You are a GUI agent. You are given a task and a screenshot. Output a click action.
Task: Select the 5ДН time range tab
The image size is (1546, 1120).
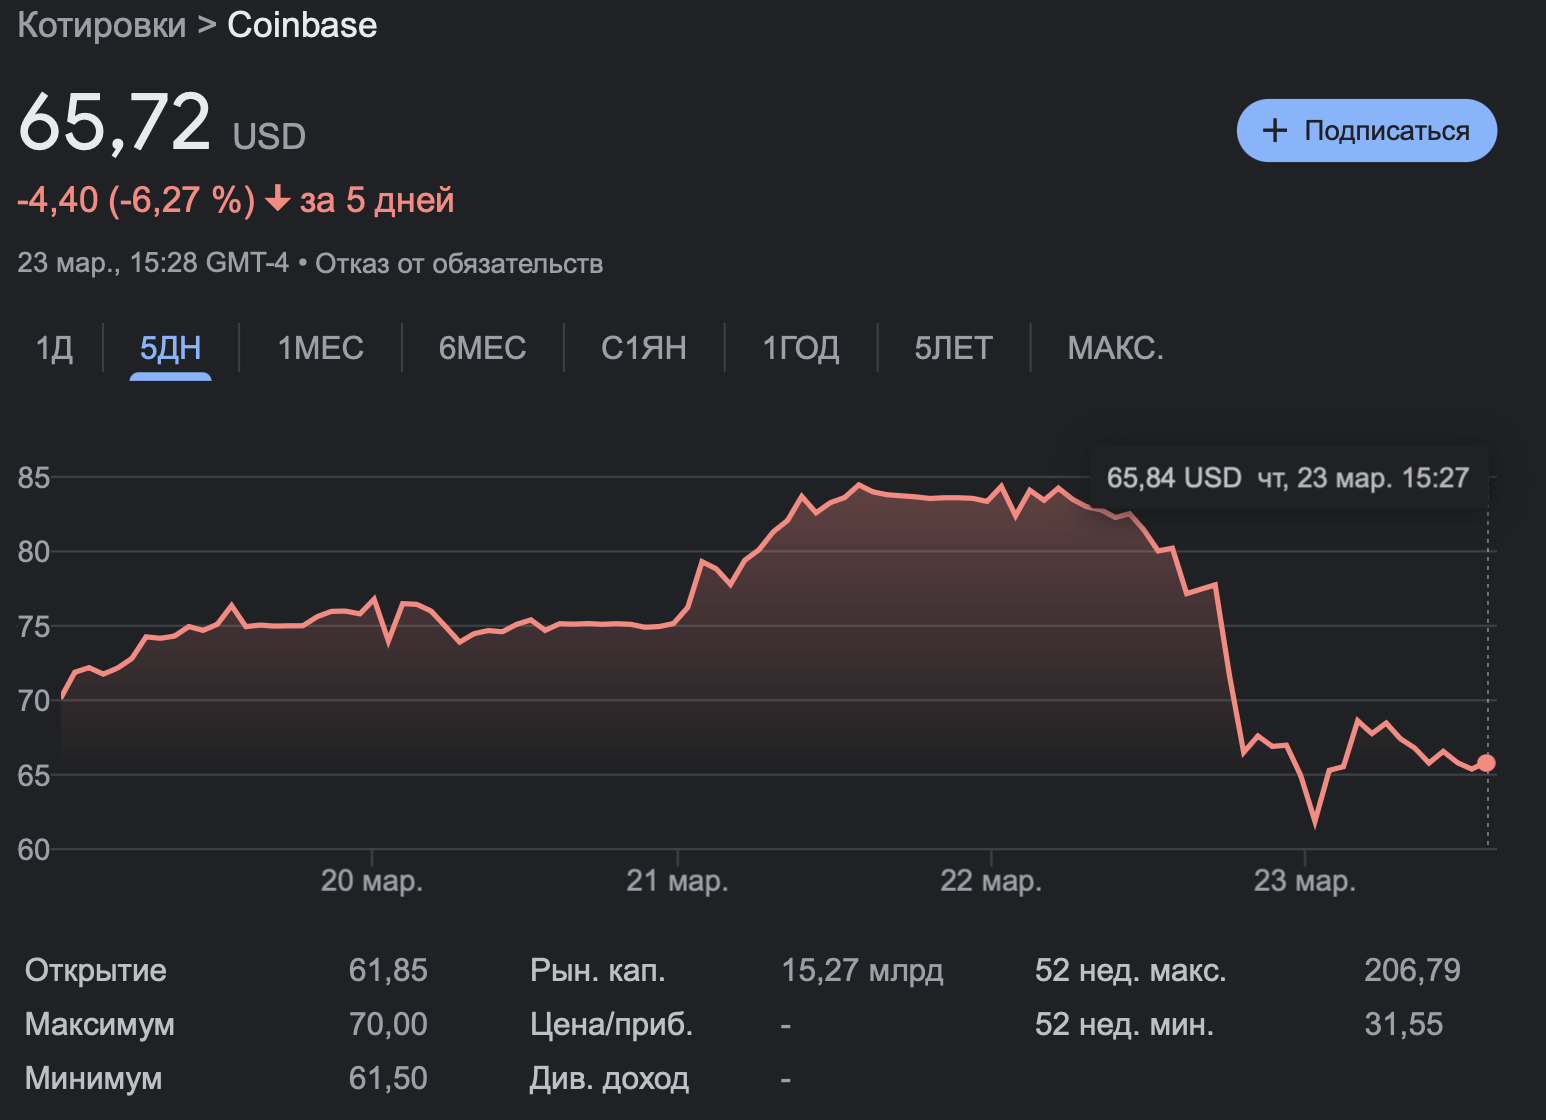(171, 348)
